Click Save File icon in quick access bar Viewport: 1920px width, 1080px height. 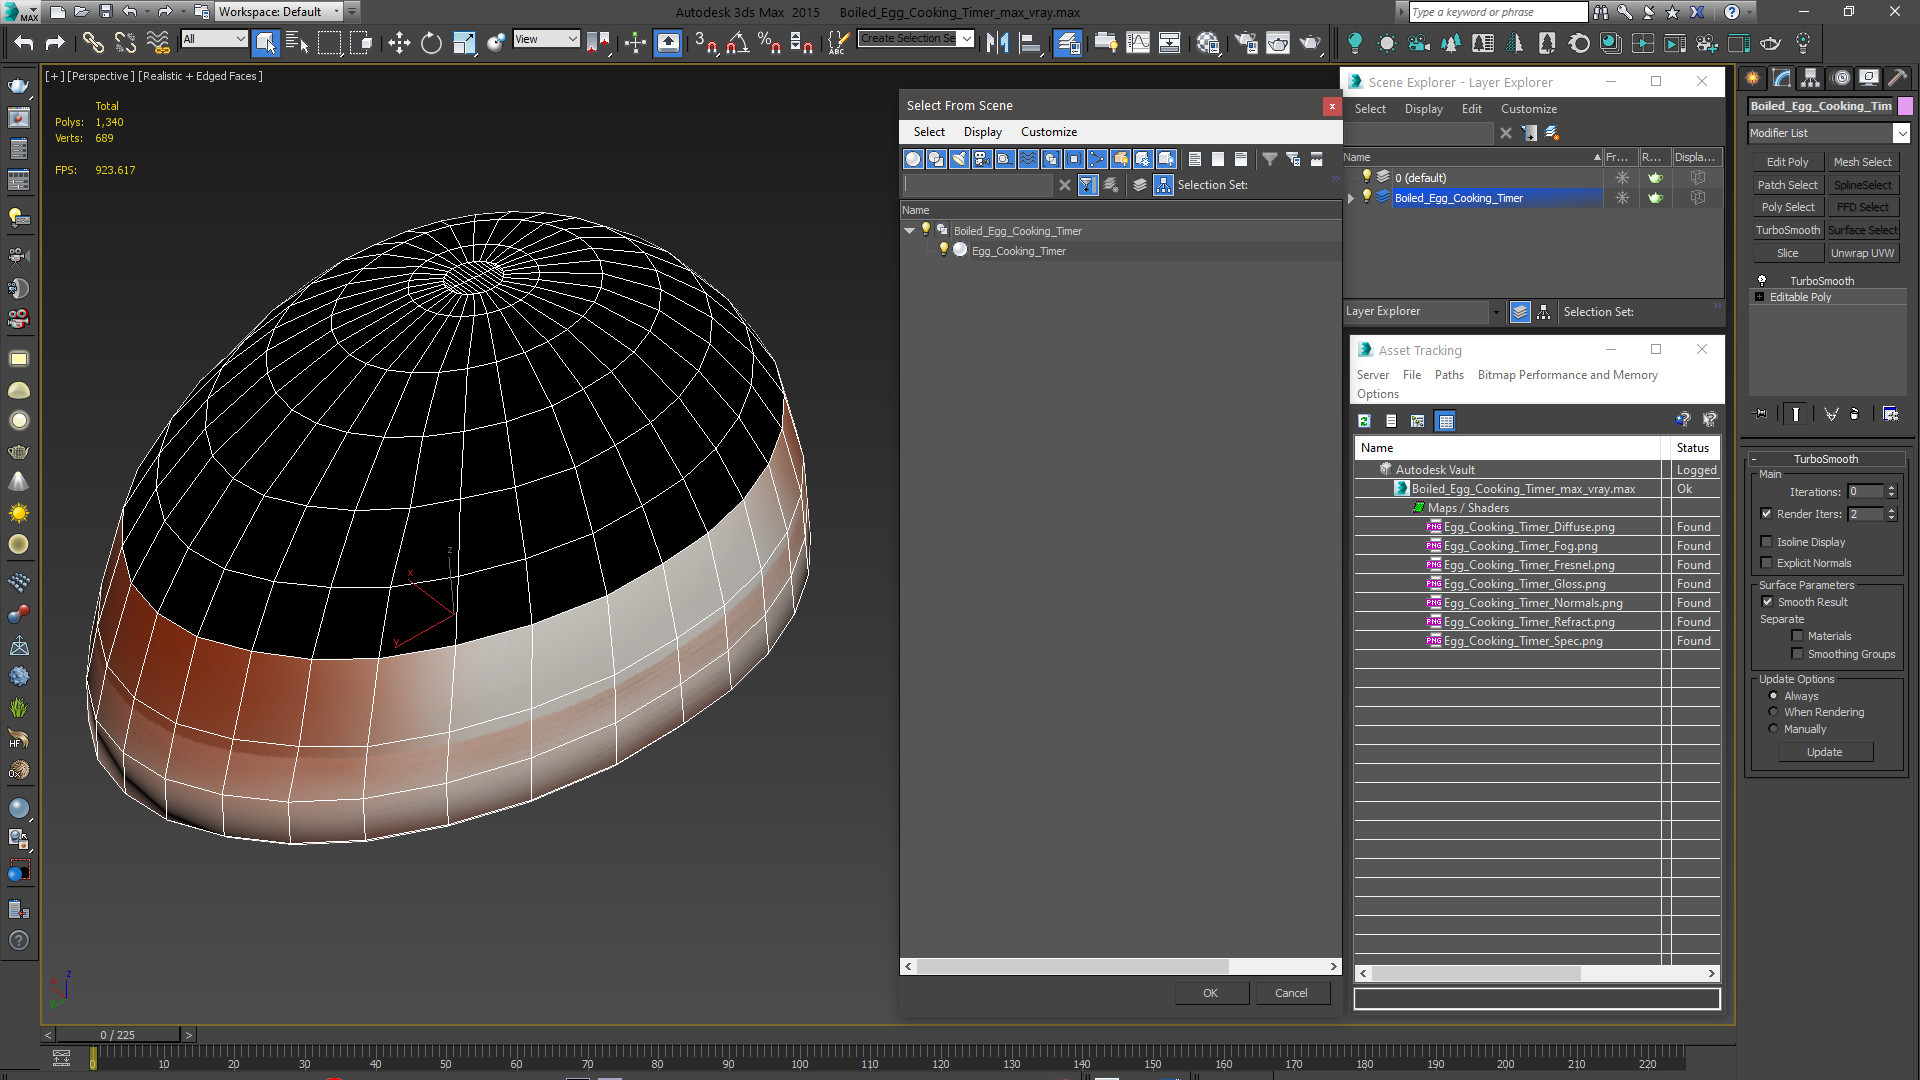coord(105,12)
